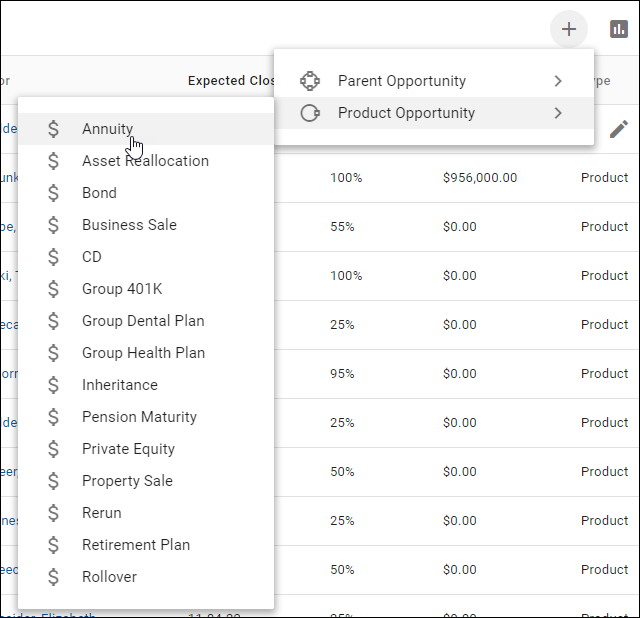Click the dollar icon beside Bond

(54, 193)
